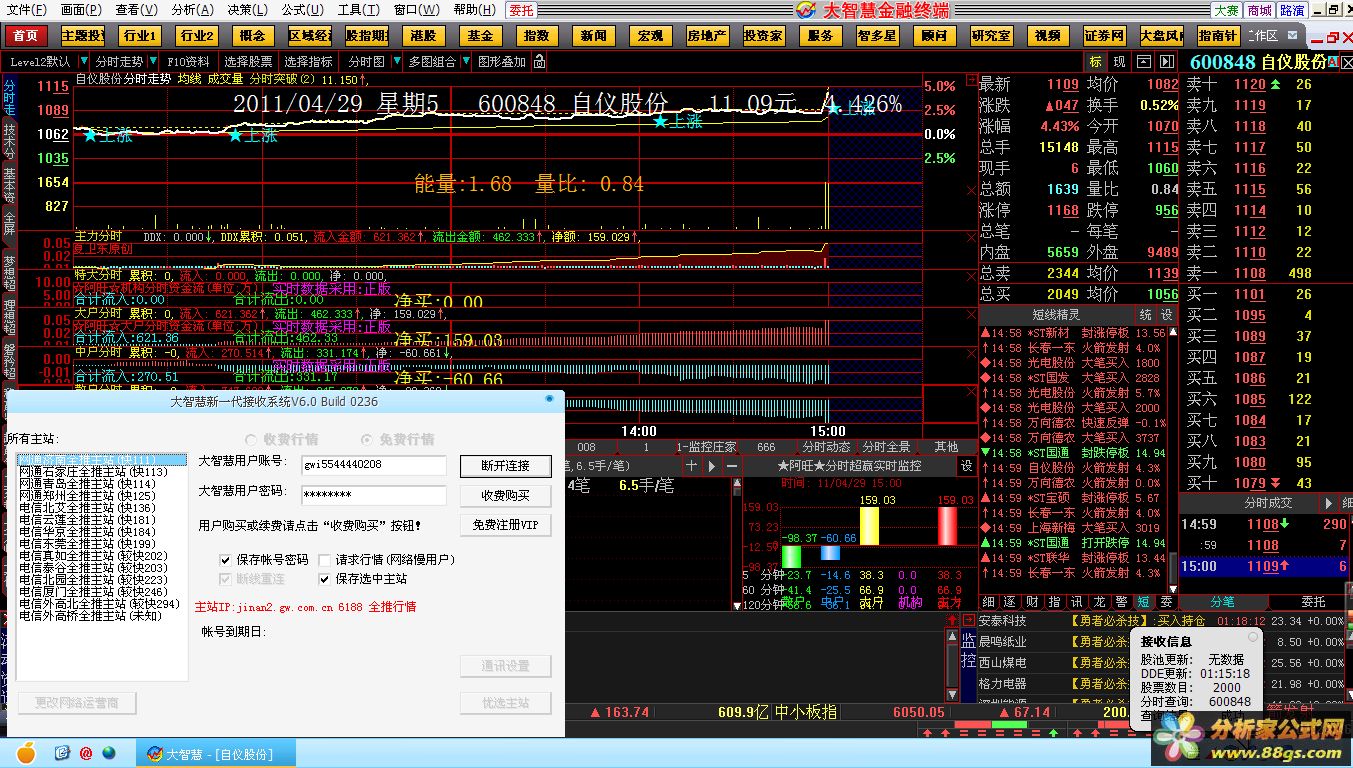Screen dimensions: 1353x768
Task: Click the plus icon above the monitor panel
Action: 691,466
